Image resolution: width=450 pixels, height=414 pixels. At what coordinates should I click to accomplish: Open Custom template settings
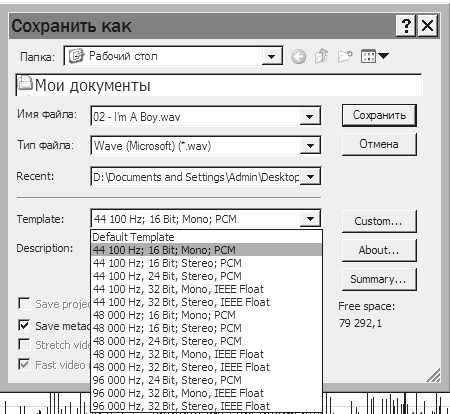coord(379,221)
